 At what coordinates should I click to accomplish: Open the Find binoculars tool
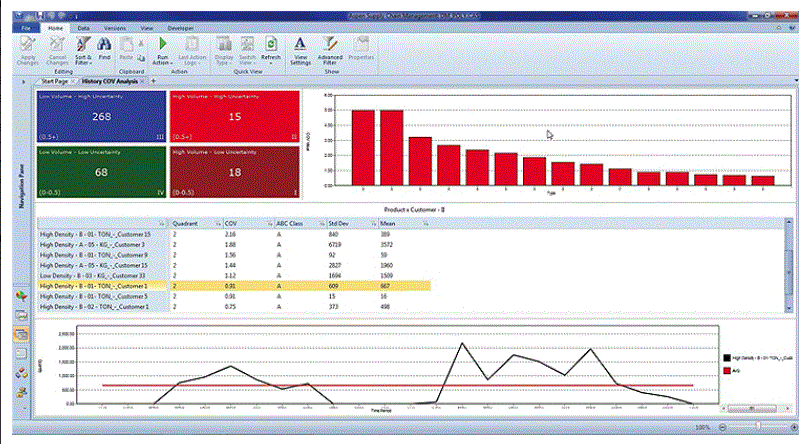coord(104,49)
